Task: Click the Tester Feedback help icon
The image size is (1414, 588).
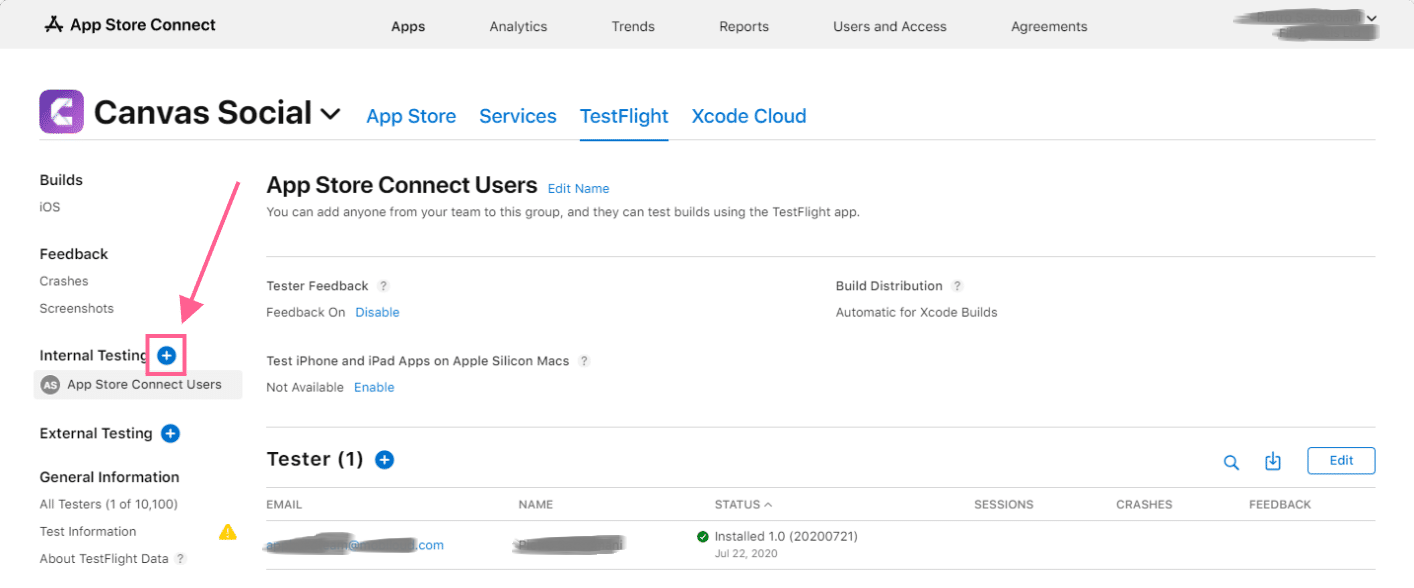Action: point(383,285)
